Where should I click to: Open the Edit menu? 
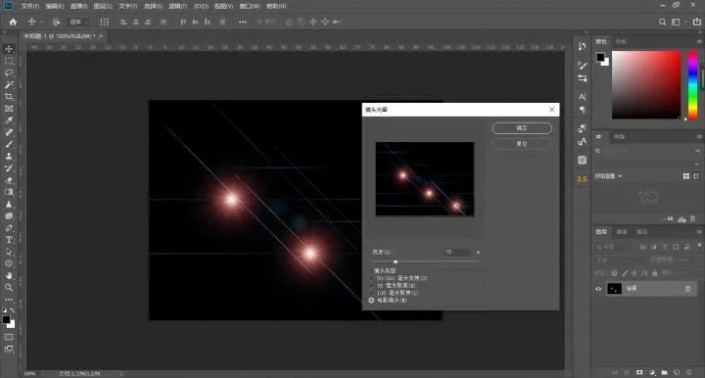pyautogui.click(x=54, y=6)
